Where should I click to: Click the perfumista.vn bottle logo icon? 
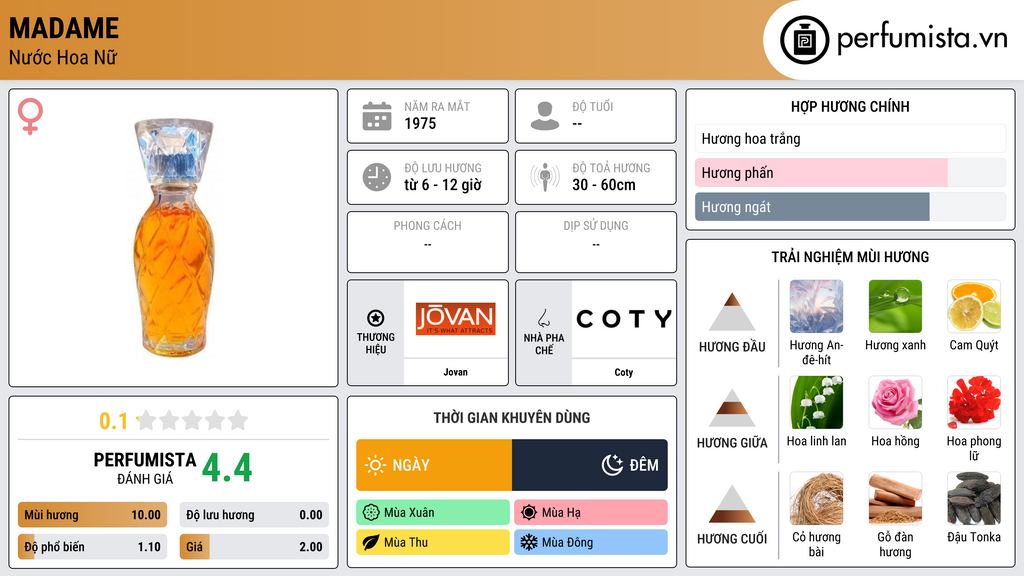[x=804, y=40]
